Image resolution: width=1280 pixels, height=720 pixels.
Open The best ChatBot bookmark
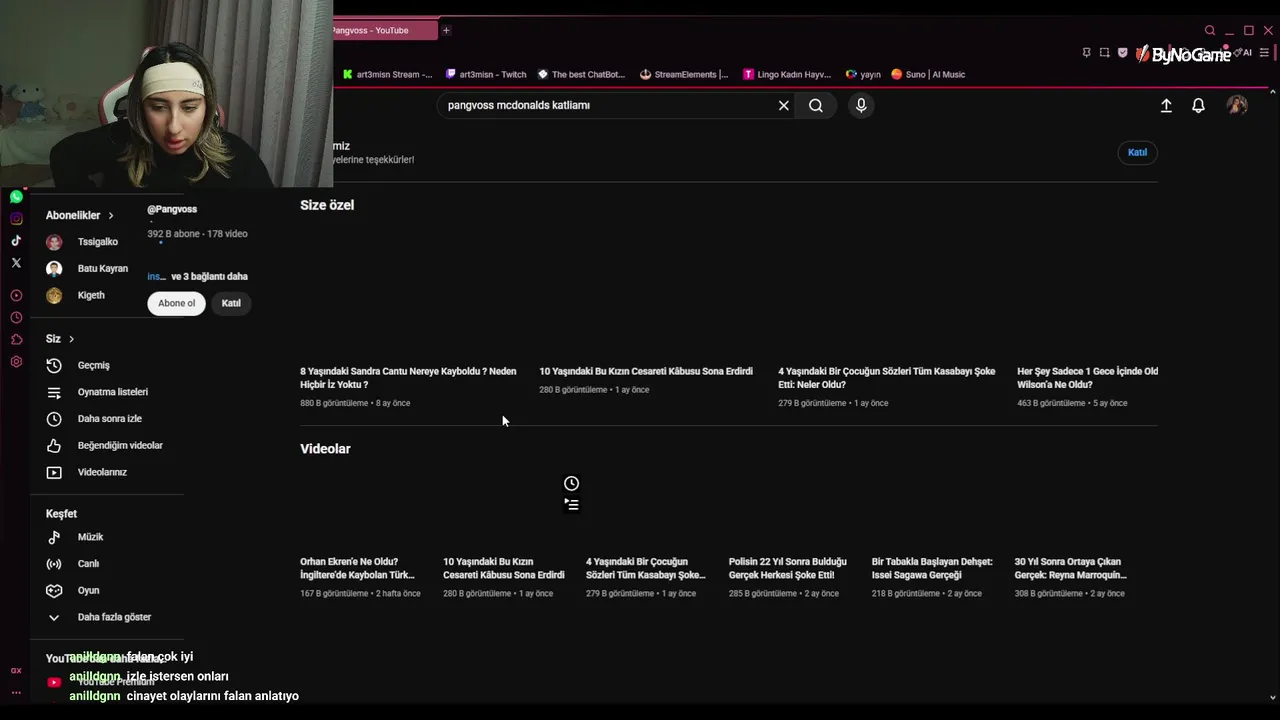tap(581, 74)
